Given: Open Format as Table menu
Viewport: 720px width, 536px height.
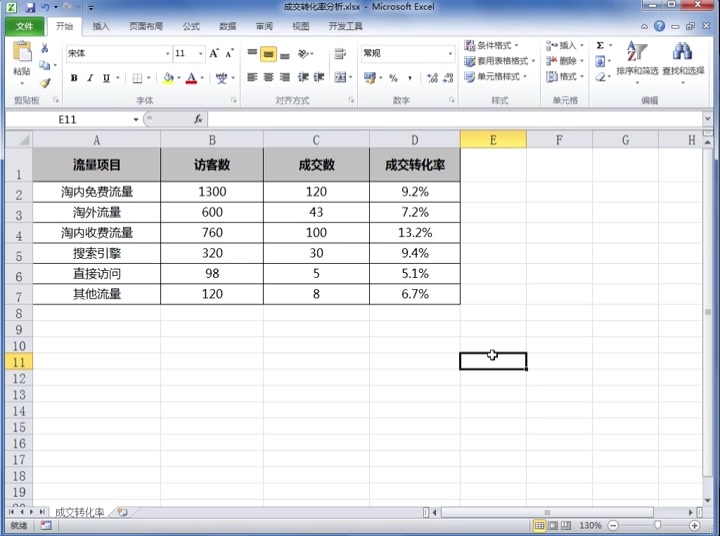Looking at the screenshot, I should point(500,61).
